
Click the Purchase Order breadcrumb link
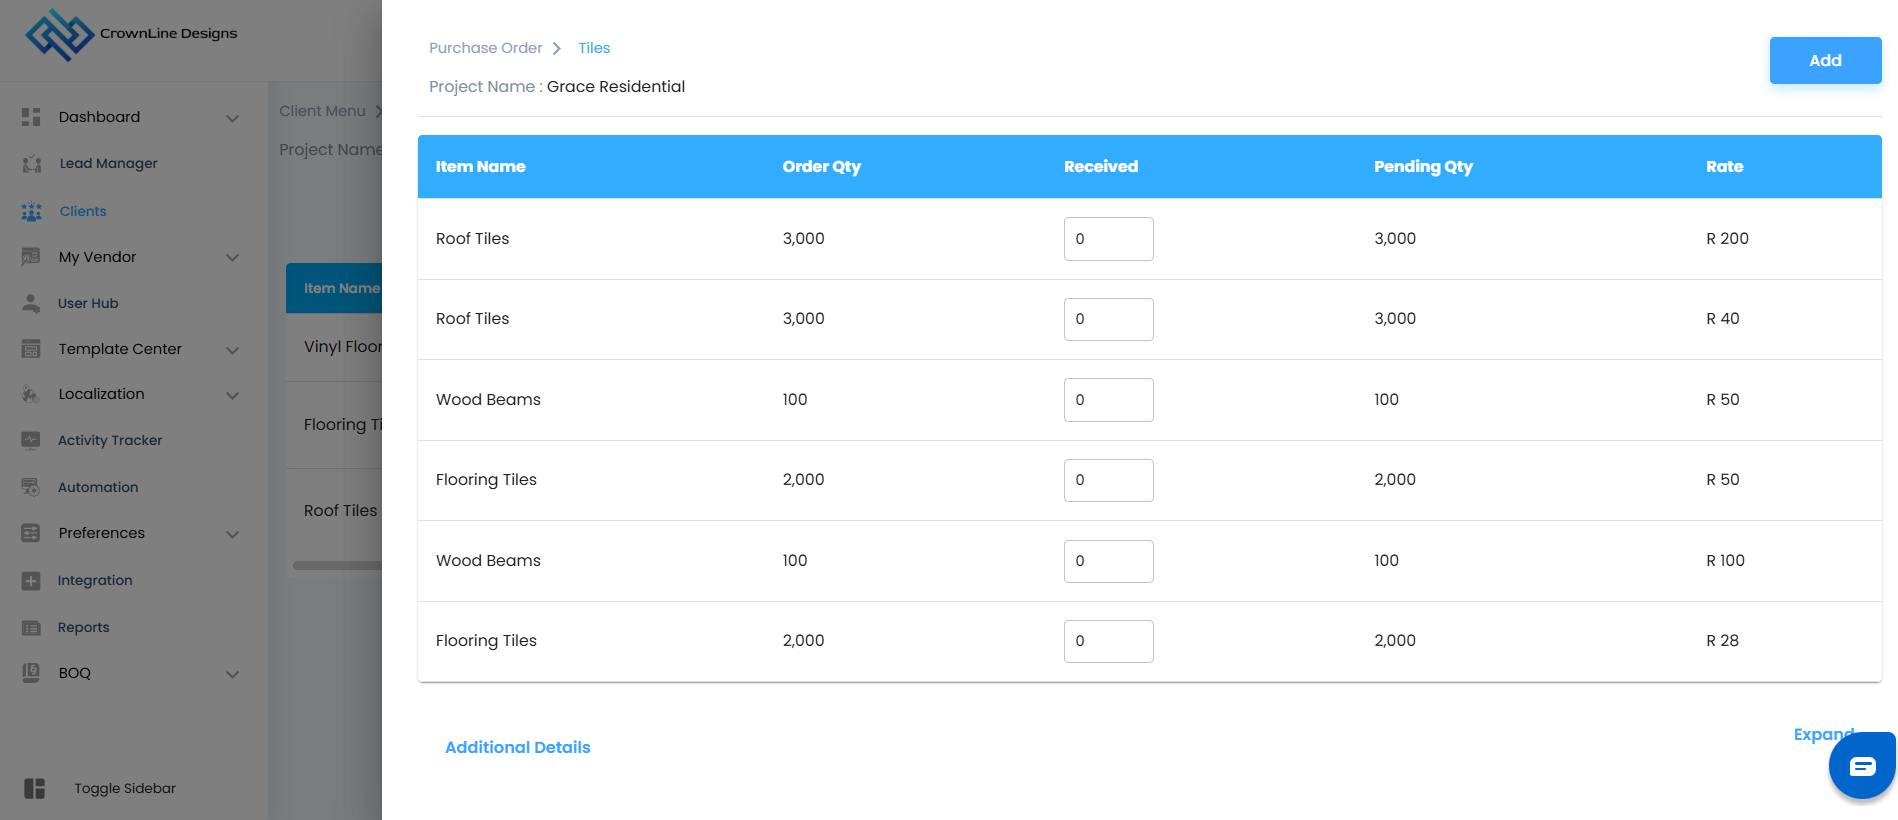[485, 48]
